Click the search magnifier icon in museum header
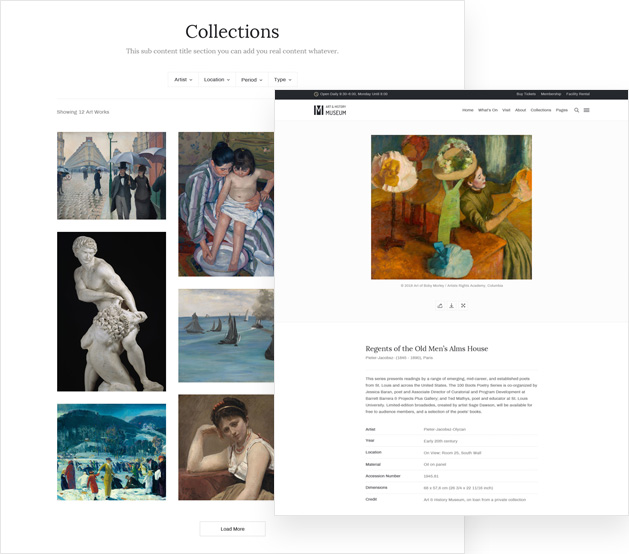 (x=576, y=110)
